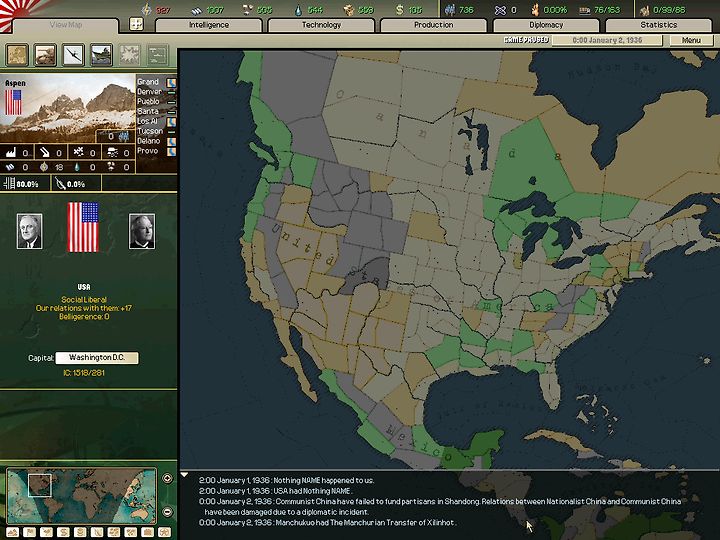The width and height of the screenshot is (720, 540).
Task: Click the transport capacity icon showing 76/153
Action: [585, 10]
